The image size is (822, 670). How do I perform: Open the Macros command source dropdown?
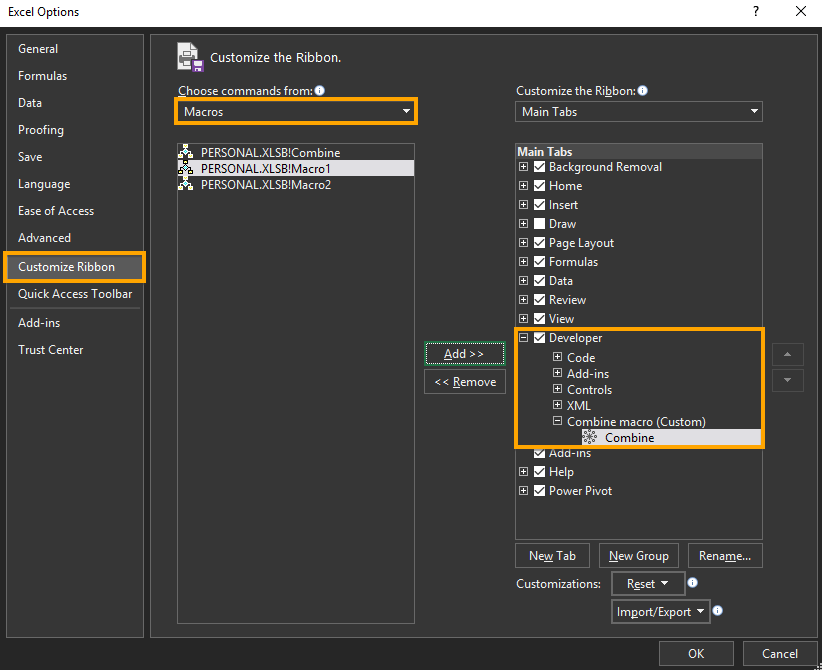pos(296,111)
